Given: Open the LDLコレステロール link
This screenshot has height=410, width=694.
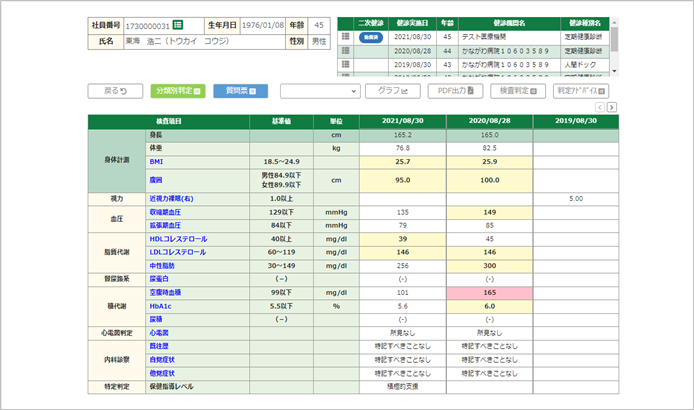Looking at the screenshot, I should [177, 252].
